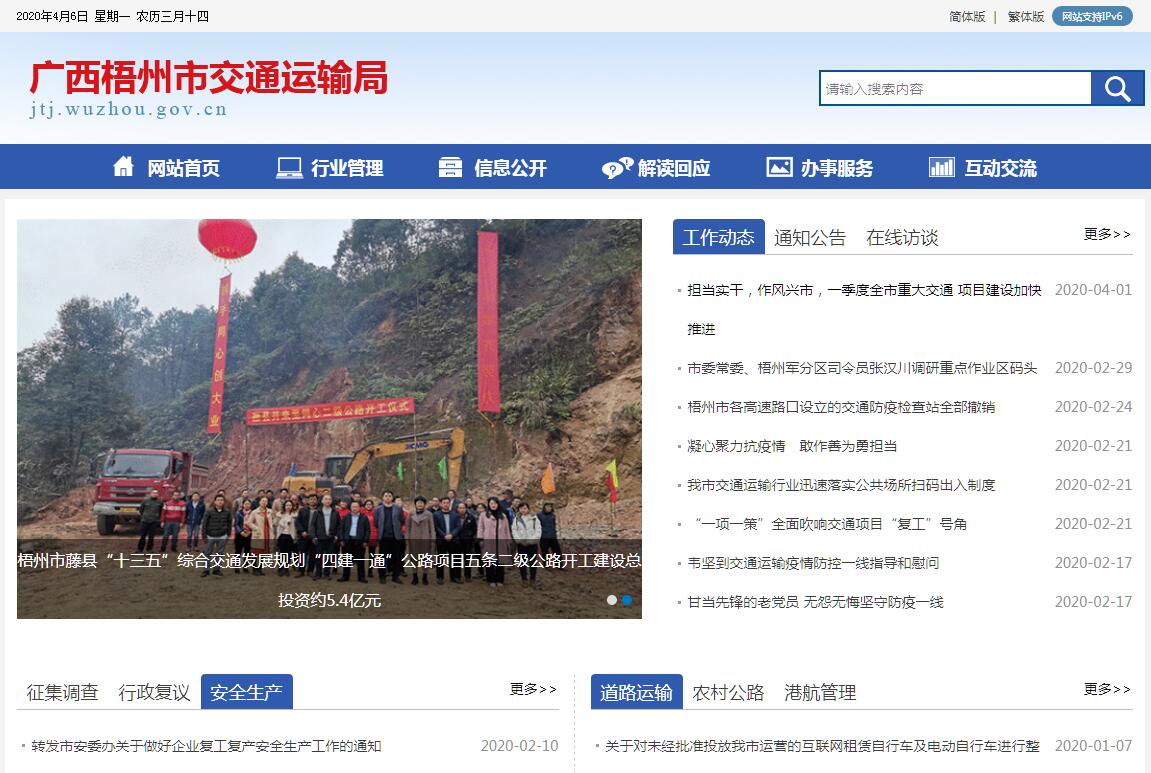Open the 农村公路 tab
1151x773 pixels.
pos(728,692)
